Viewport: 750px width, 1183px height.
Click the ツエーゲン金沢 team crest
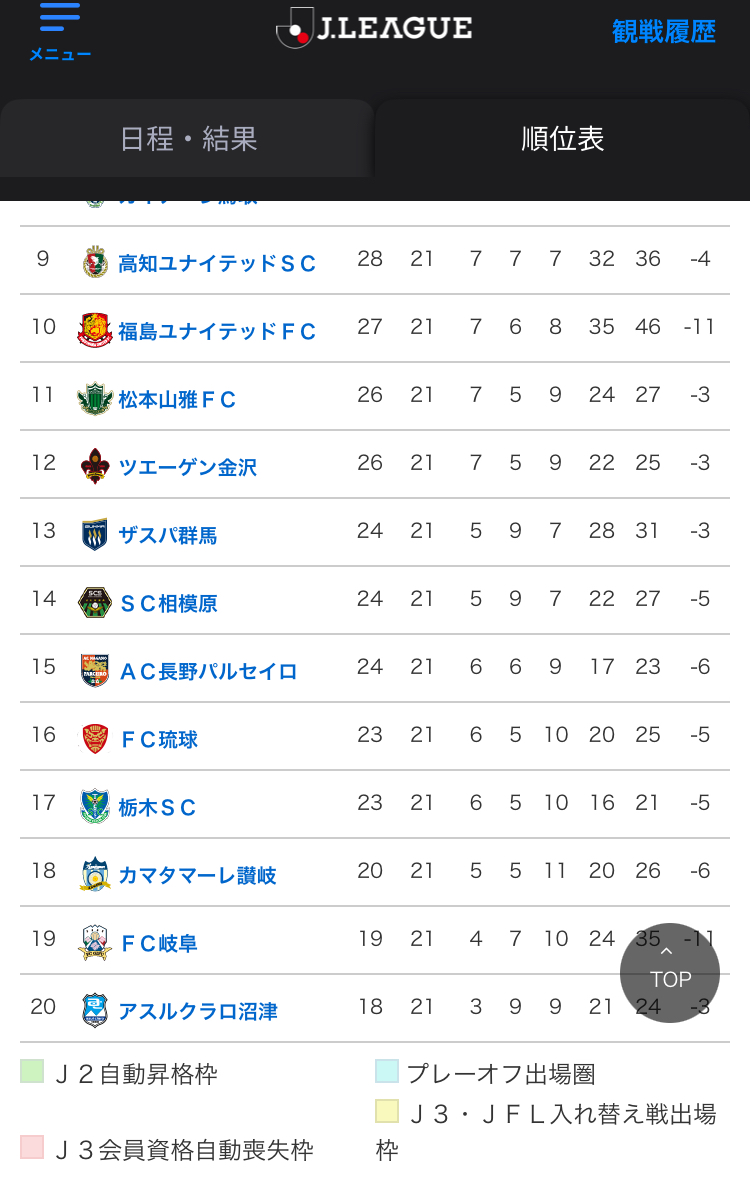(95, 466)
